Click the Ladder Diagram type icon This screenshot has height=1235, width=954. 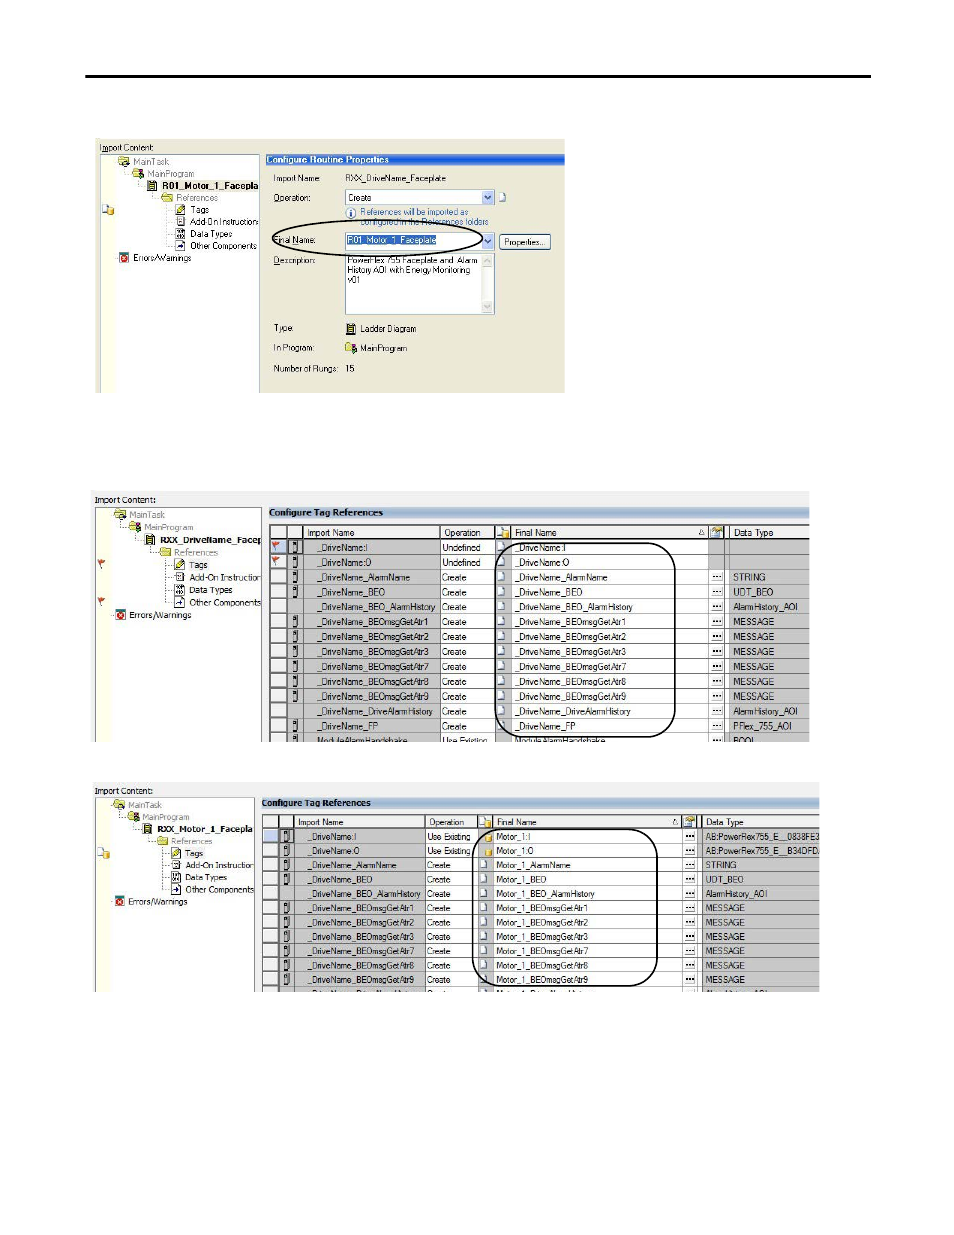pos(351,329)
